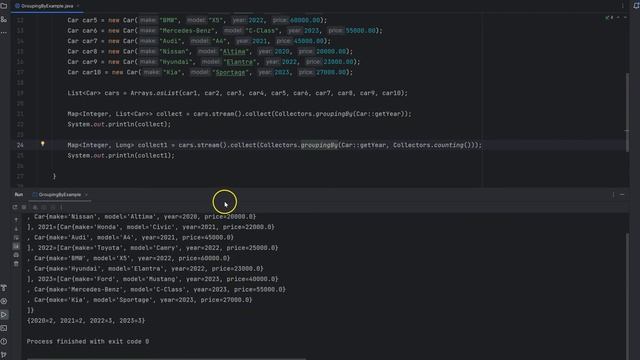Click "Altima" string on car8 line

pos(234,51)
